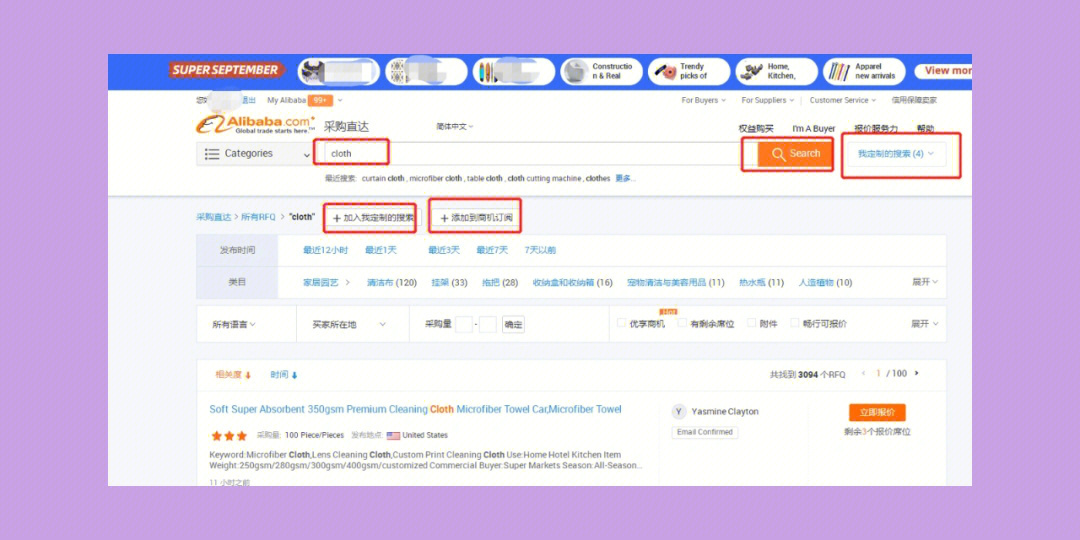Open the 我定制的搜索 (4) dropdown
The image size is (1080, 540).
pos(896,154)
